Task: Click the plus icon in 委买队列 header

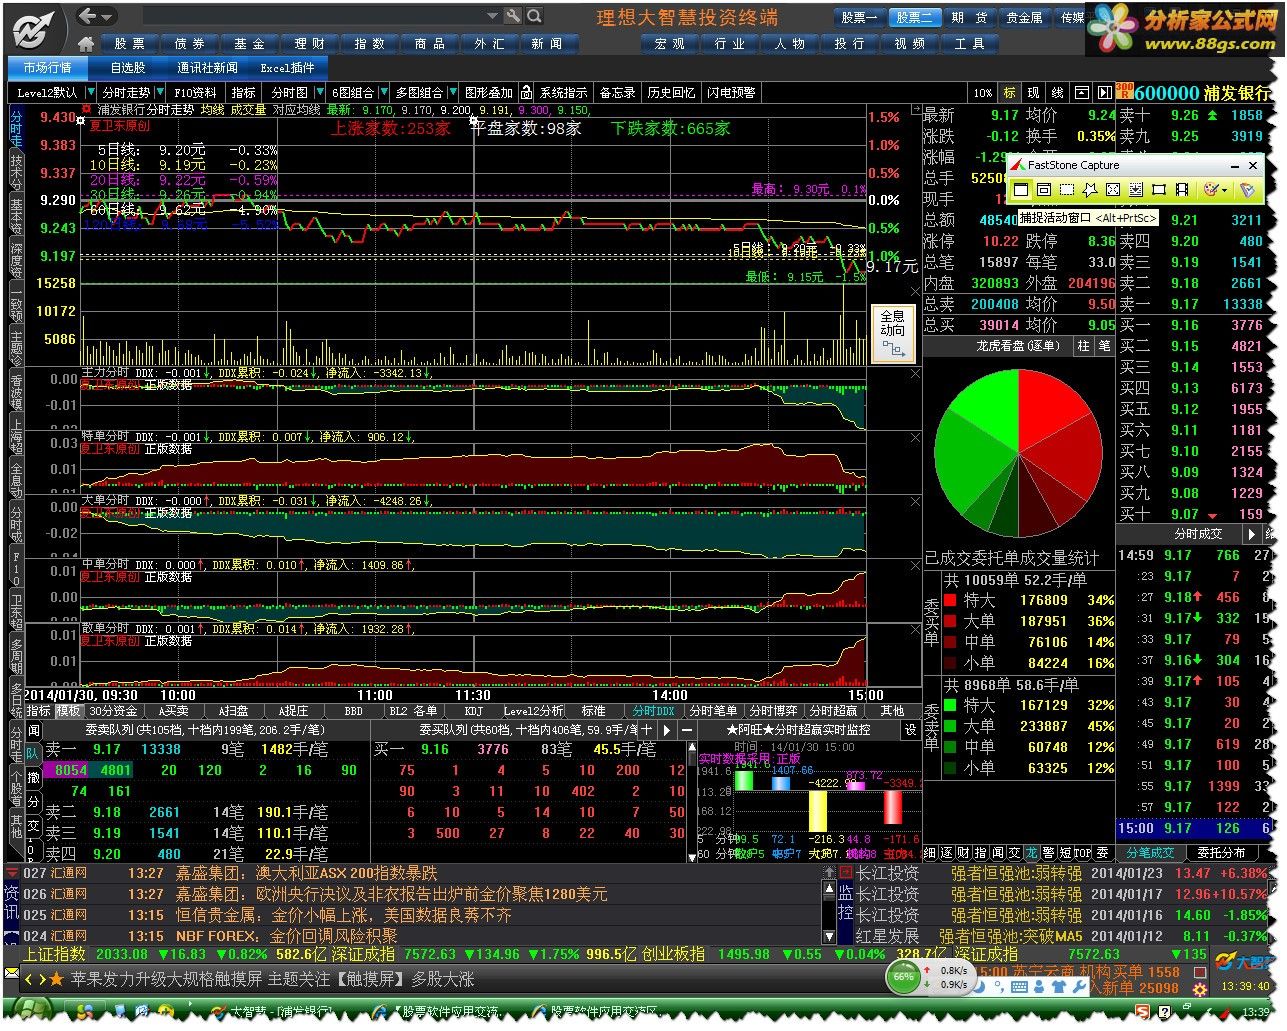Action: pos(646,730)
